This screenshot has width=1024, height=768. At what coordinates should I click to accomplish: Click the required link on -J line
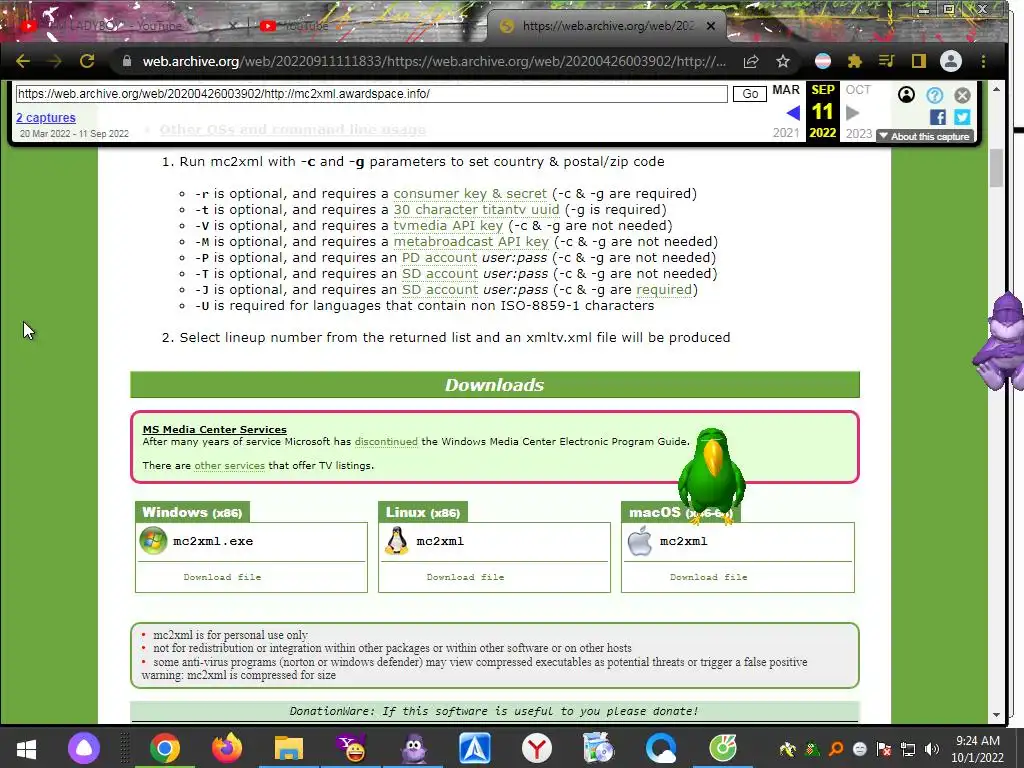pyautogui.click(x=664, y=289)
